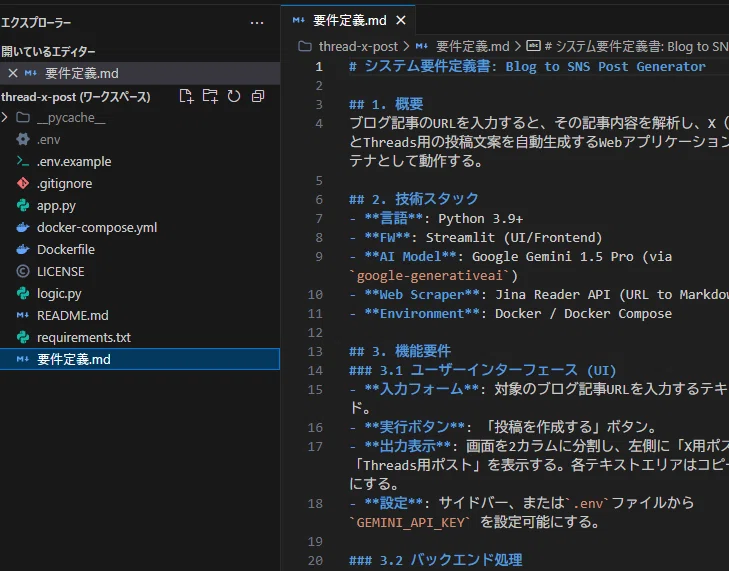Viewport: 729px width, 571px height.
Task: Click the git icon beside .gitignore
Action: point(23,184)
